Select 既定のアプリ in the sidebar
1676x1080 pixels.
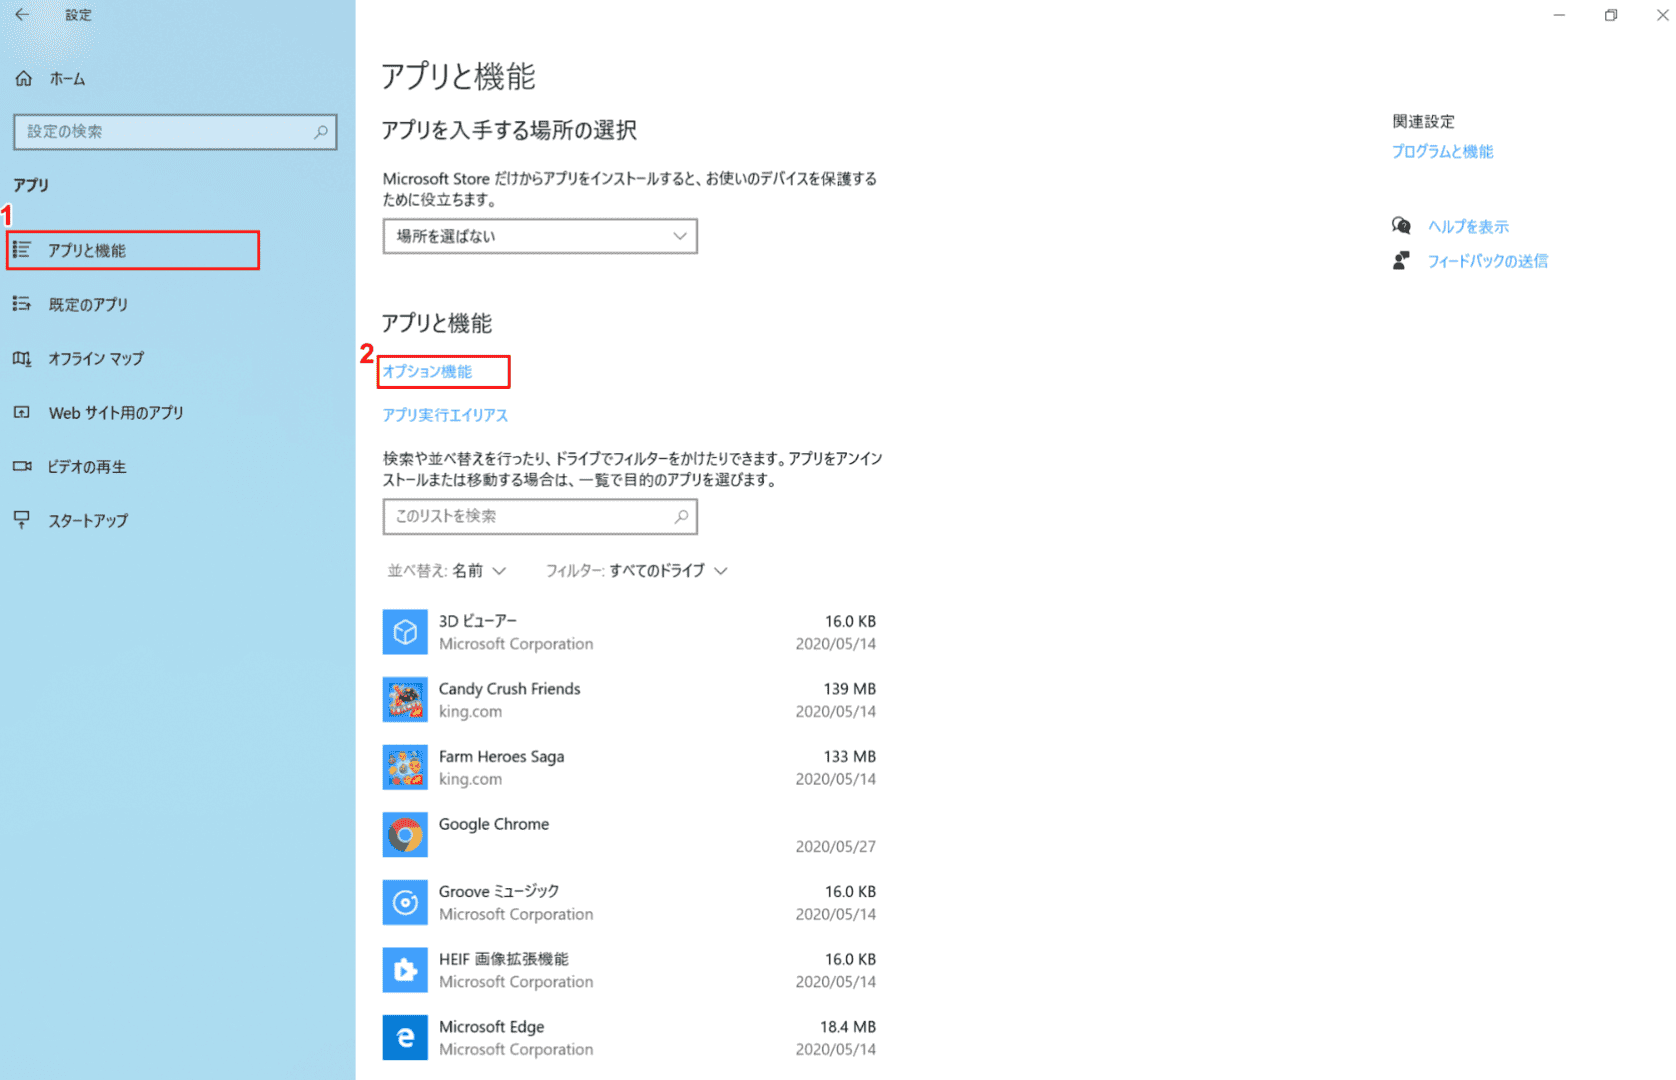[88, 304]
